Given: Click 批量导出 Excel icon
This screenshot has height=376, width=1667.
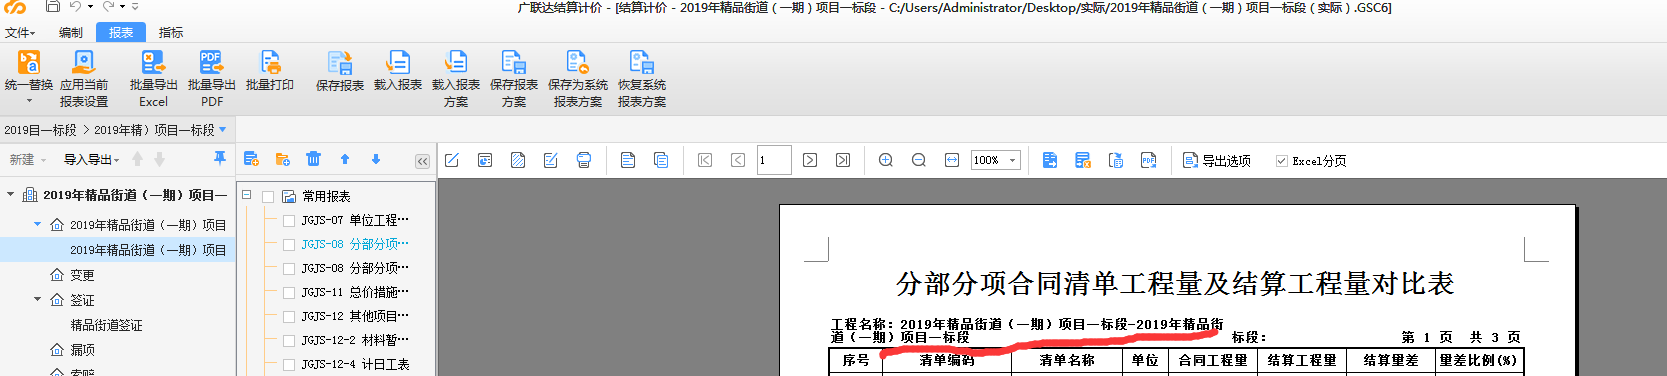Looking at the screenshot, I should coord(153,63).
